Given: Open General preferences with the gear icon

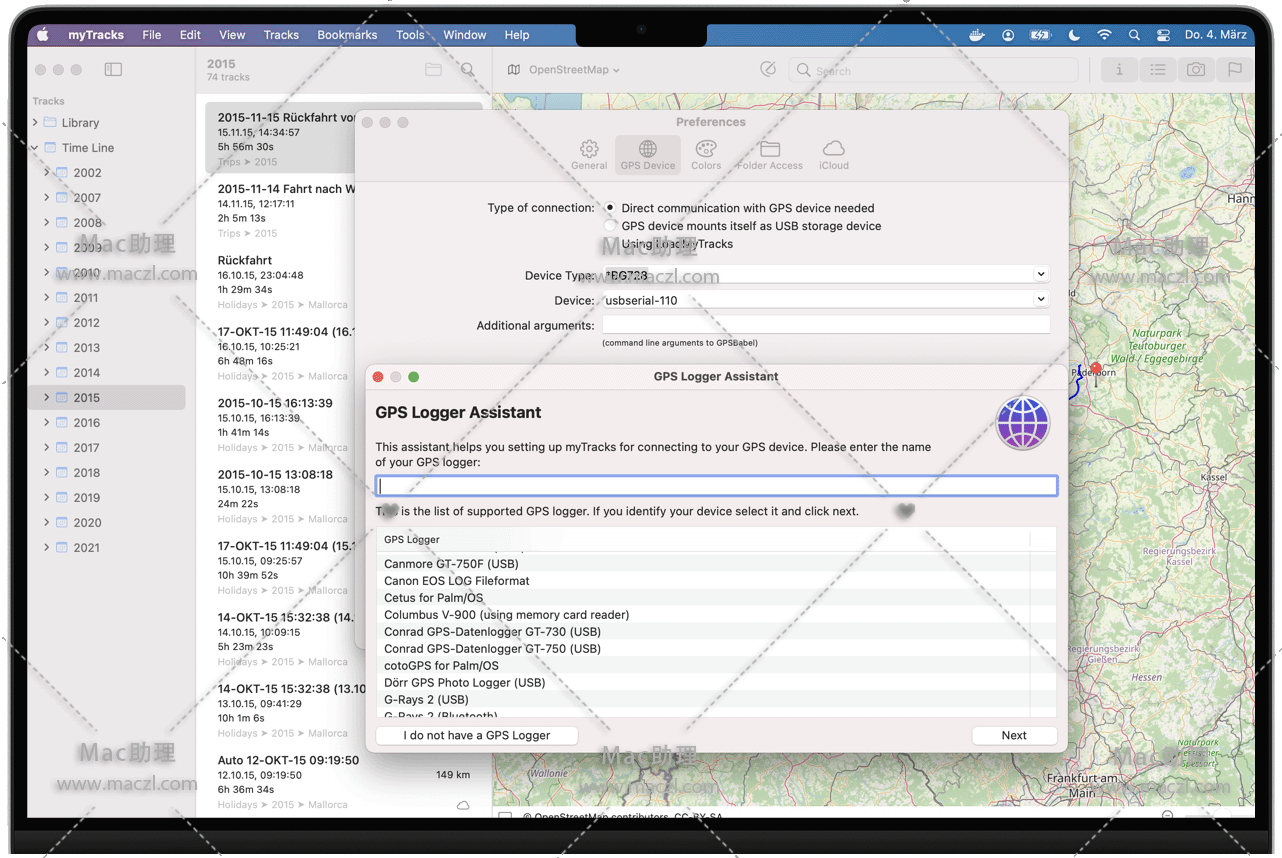Looking at the screenshot, I should point(589,154).
